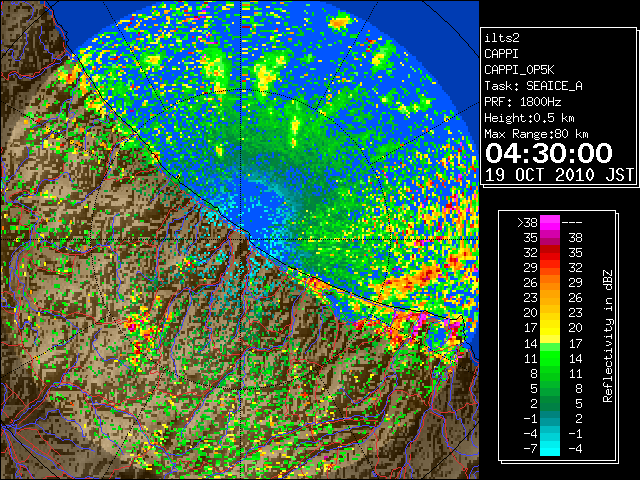Click the "Reflectivity in dBZ" legend title

608,336
